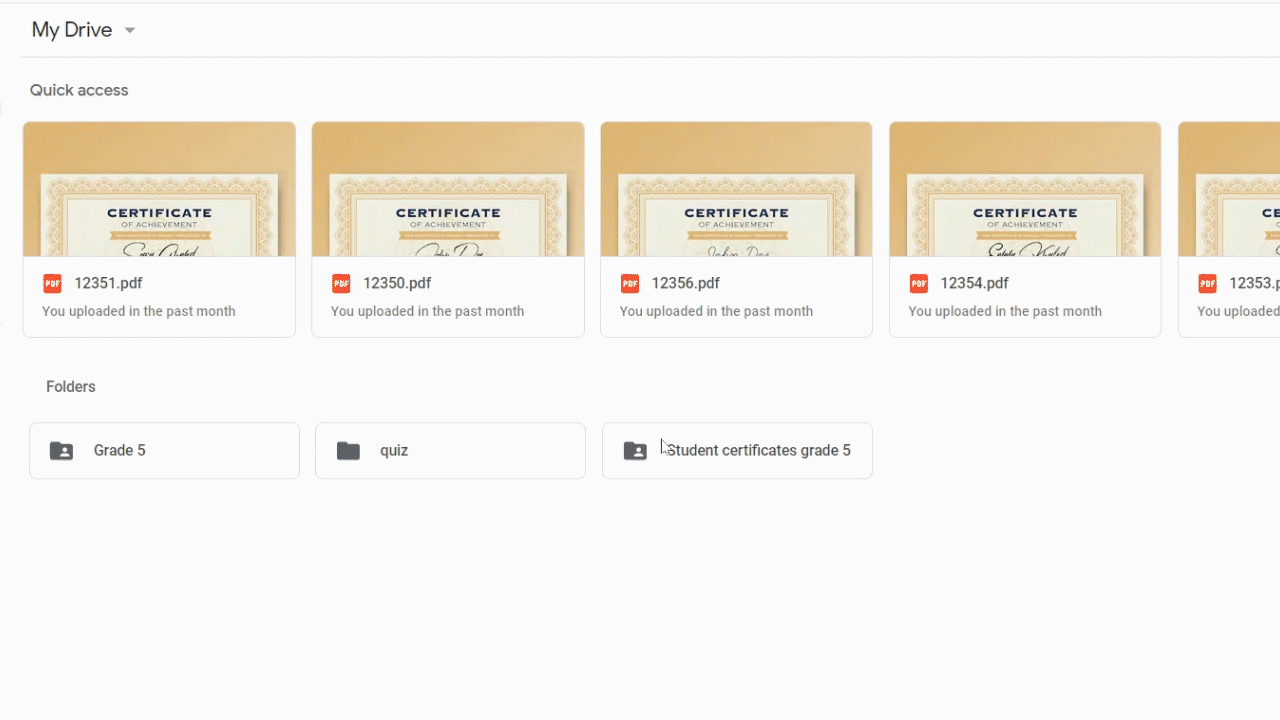
Task: Select the 12356.pdf file name
Action: 686,283
